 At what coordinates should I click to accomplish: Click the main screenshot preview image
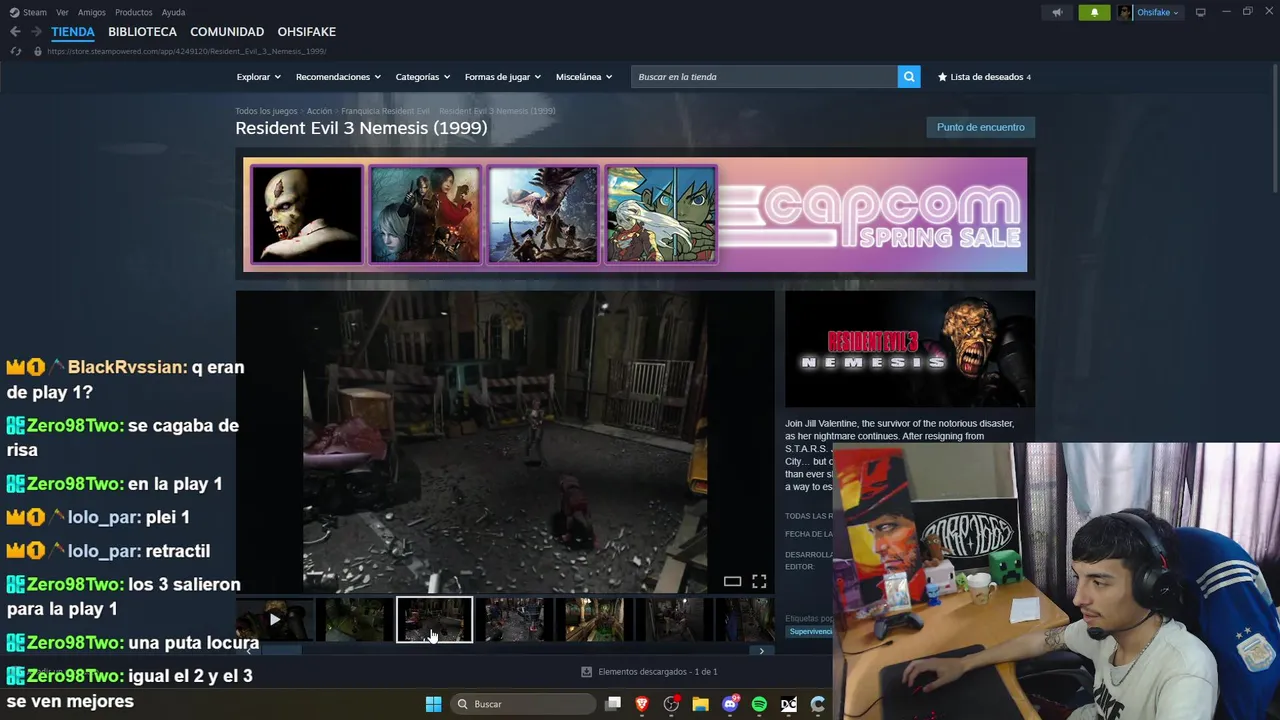[x=505, y=442]
